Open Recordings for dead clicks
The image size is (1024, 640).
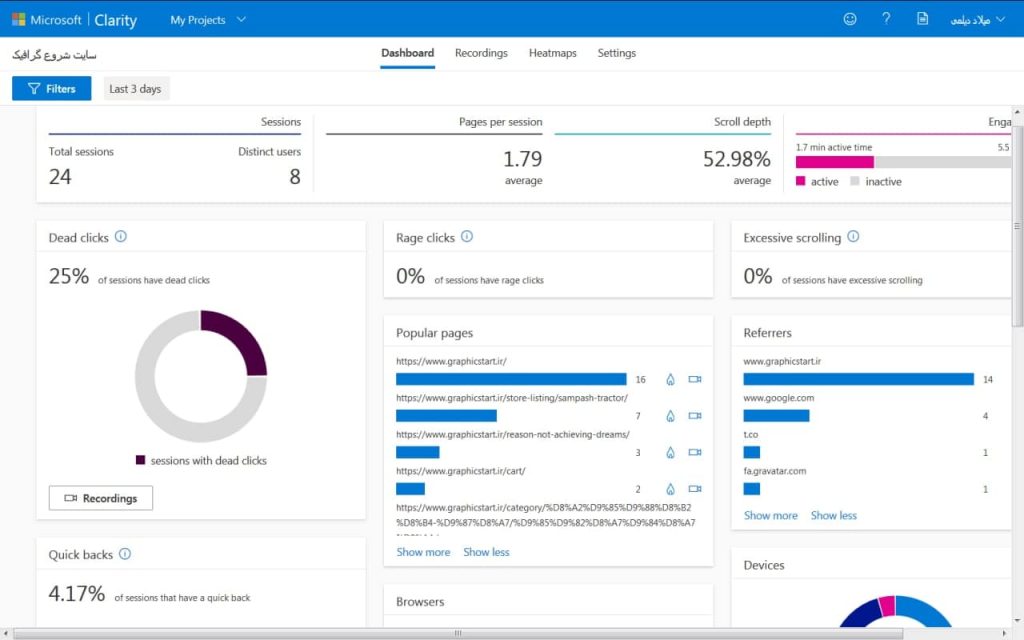[x=101, y=498]
